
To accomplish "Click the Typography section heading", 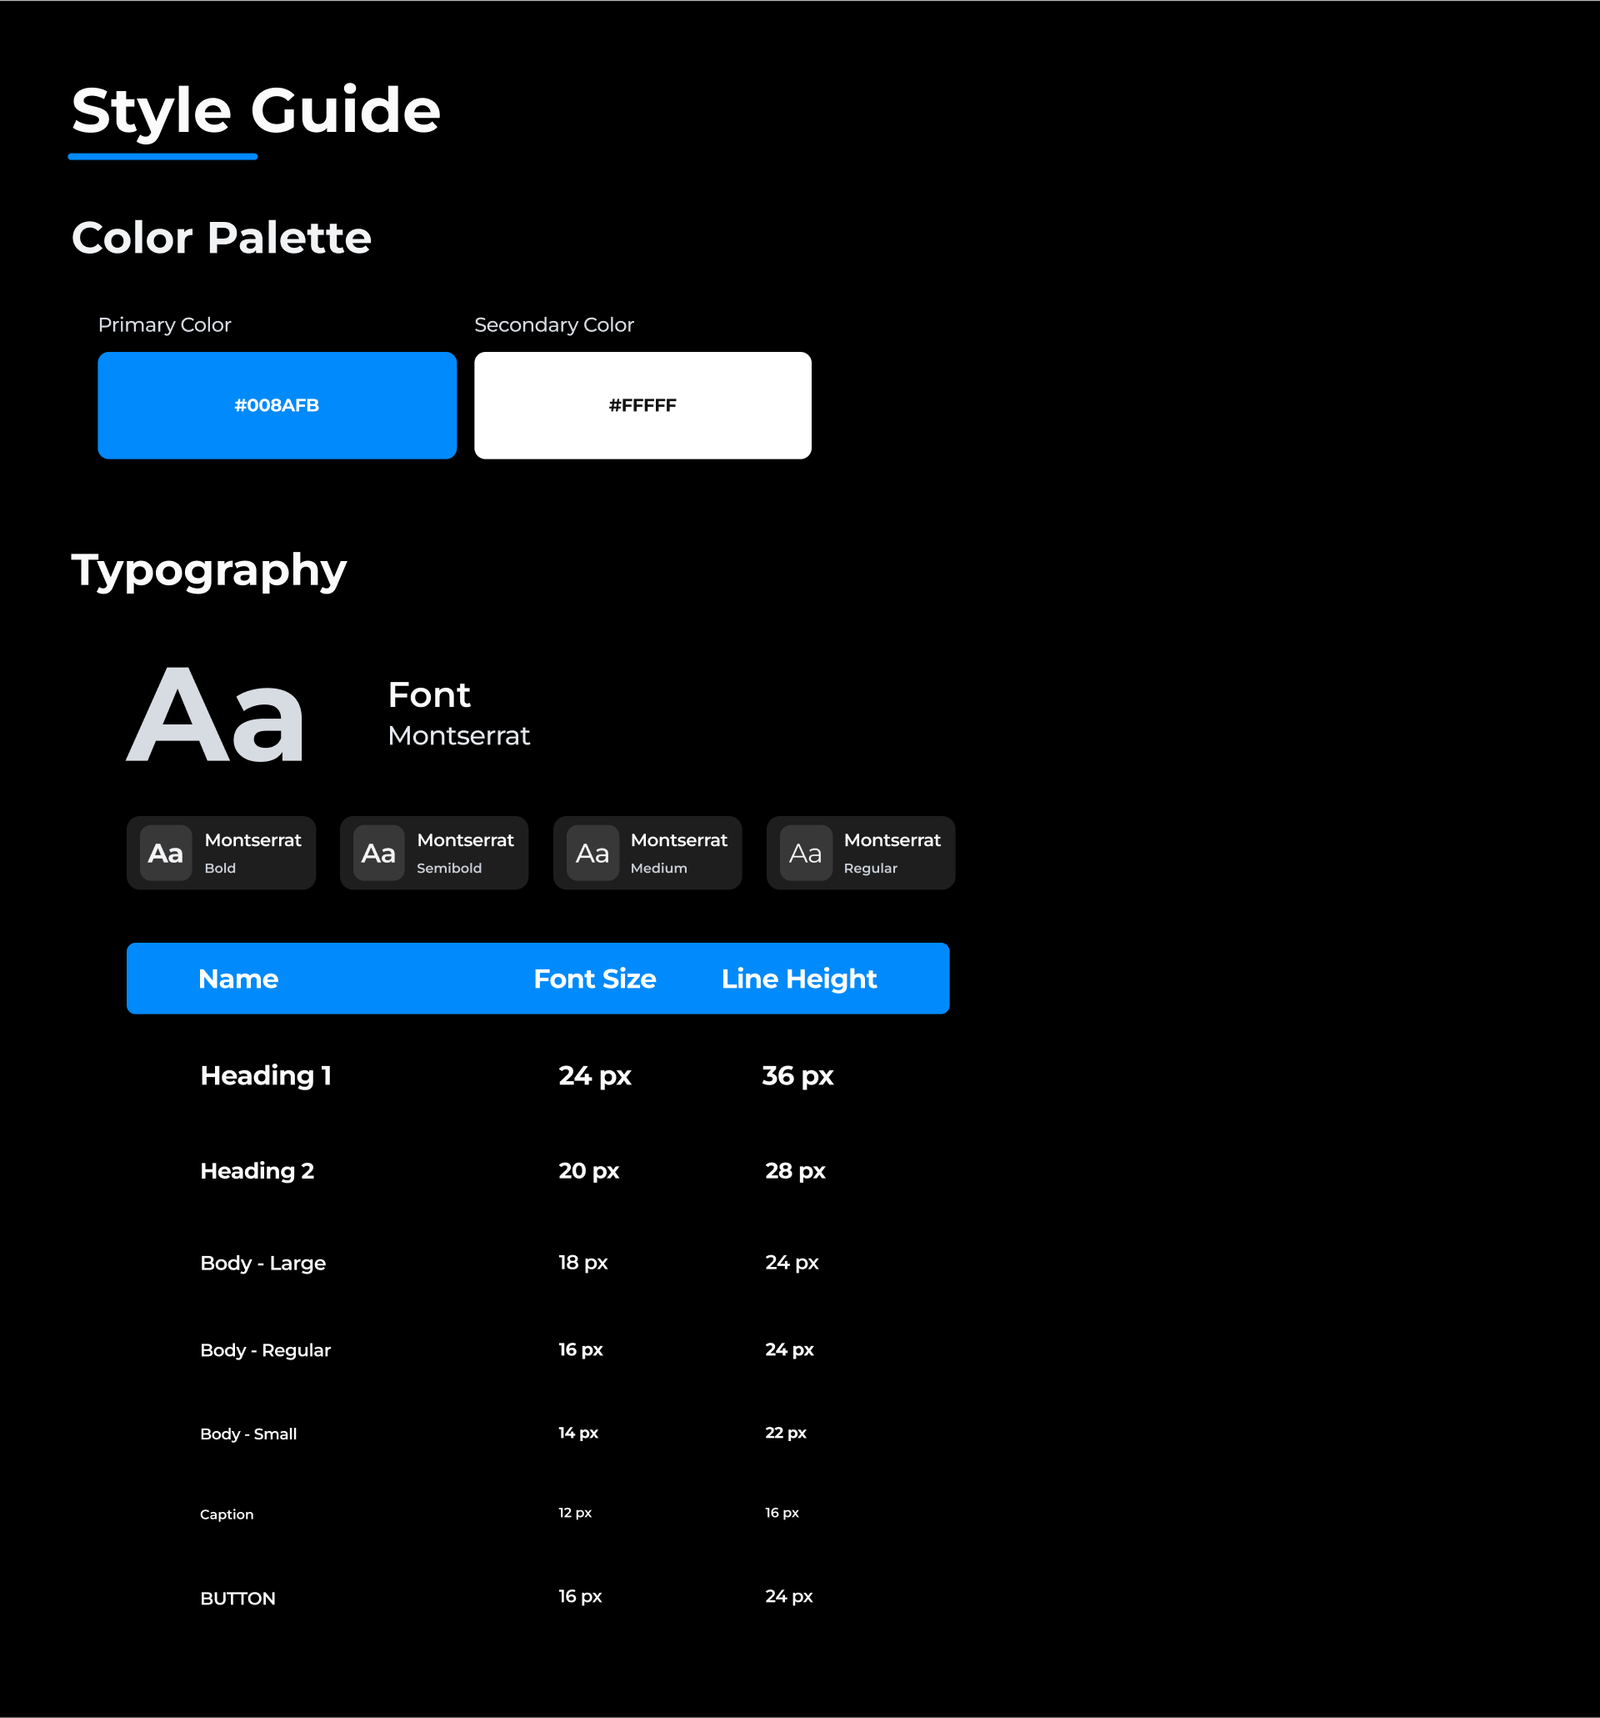I will (x=209, y=570).
